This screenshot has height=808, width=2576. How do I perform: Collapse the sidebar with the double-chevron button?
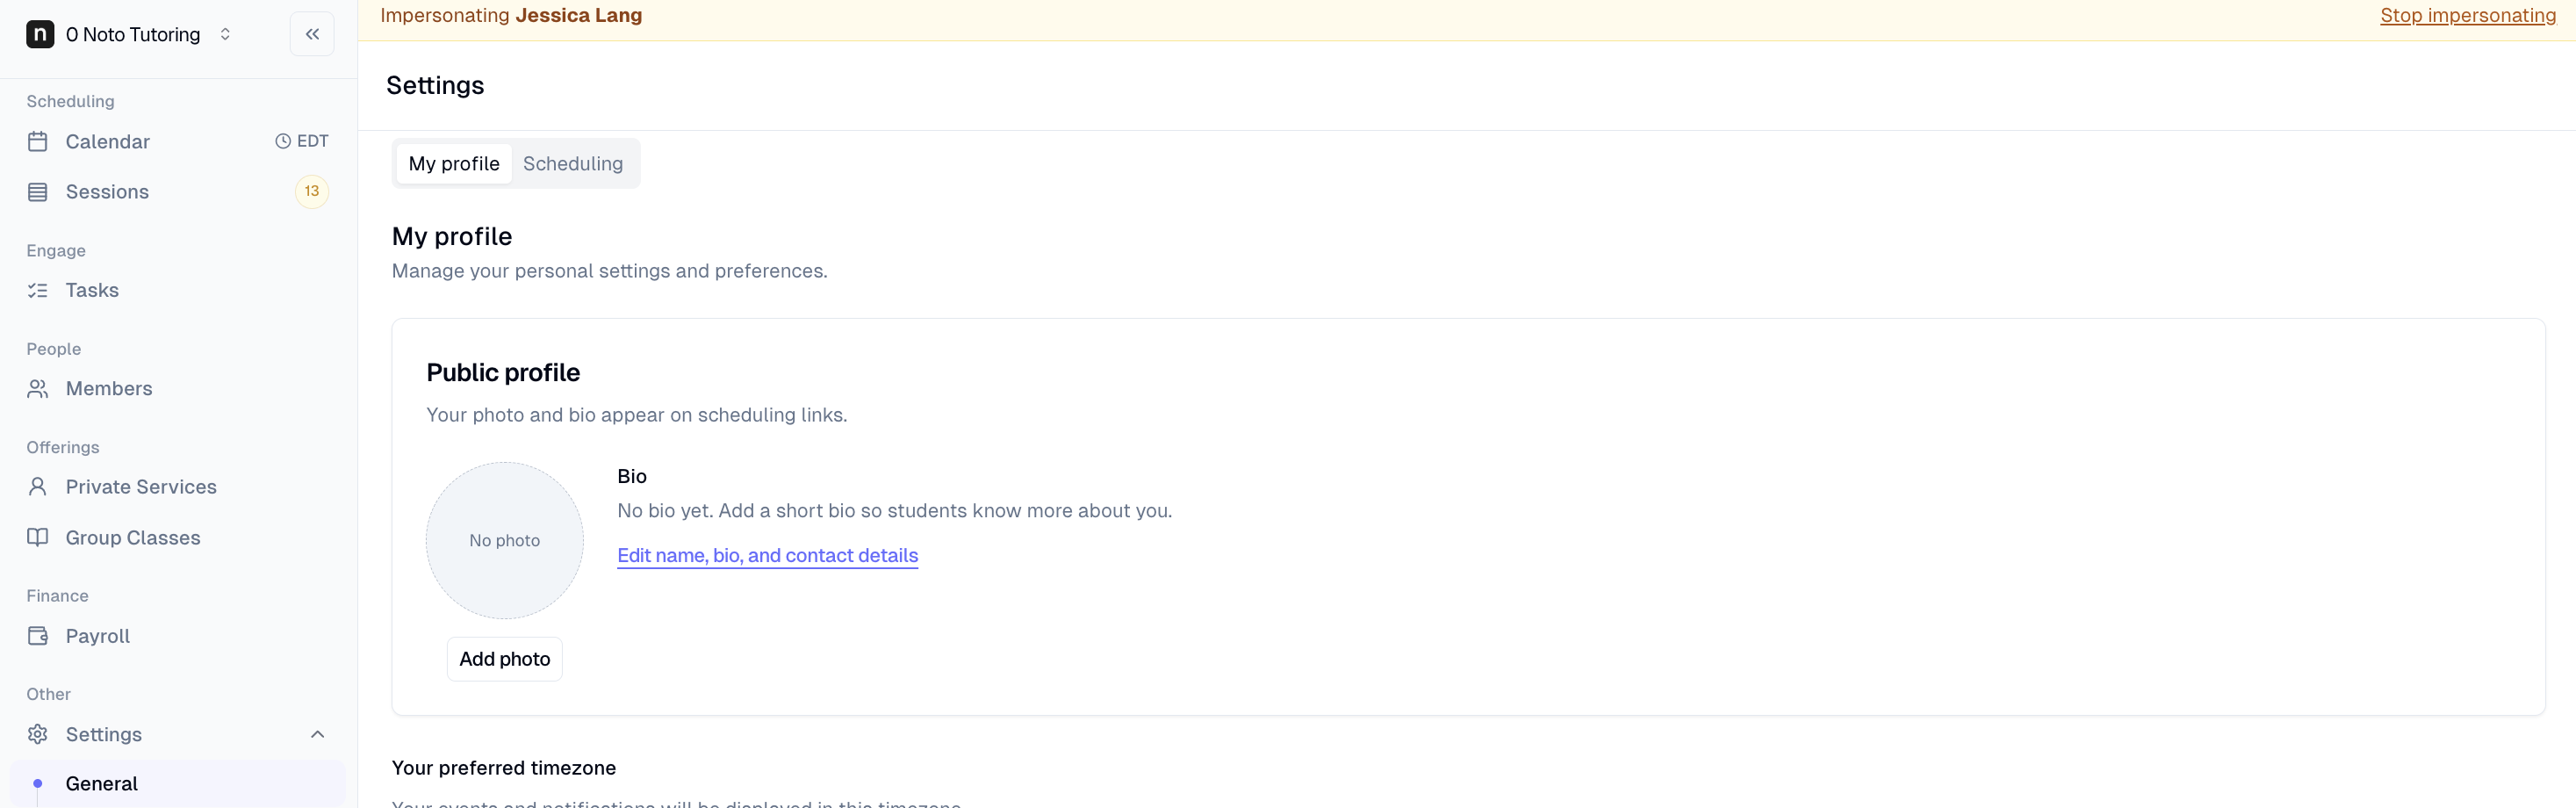pyautogui.click(x=312, y=34)
